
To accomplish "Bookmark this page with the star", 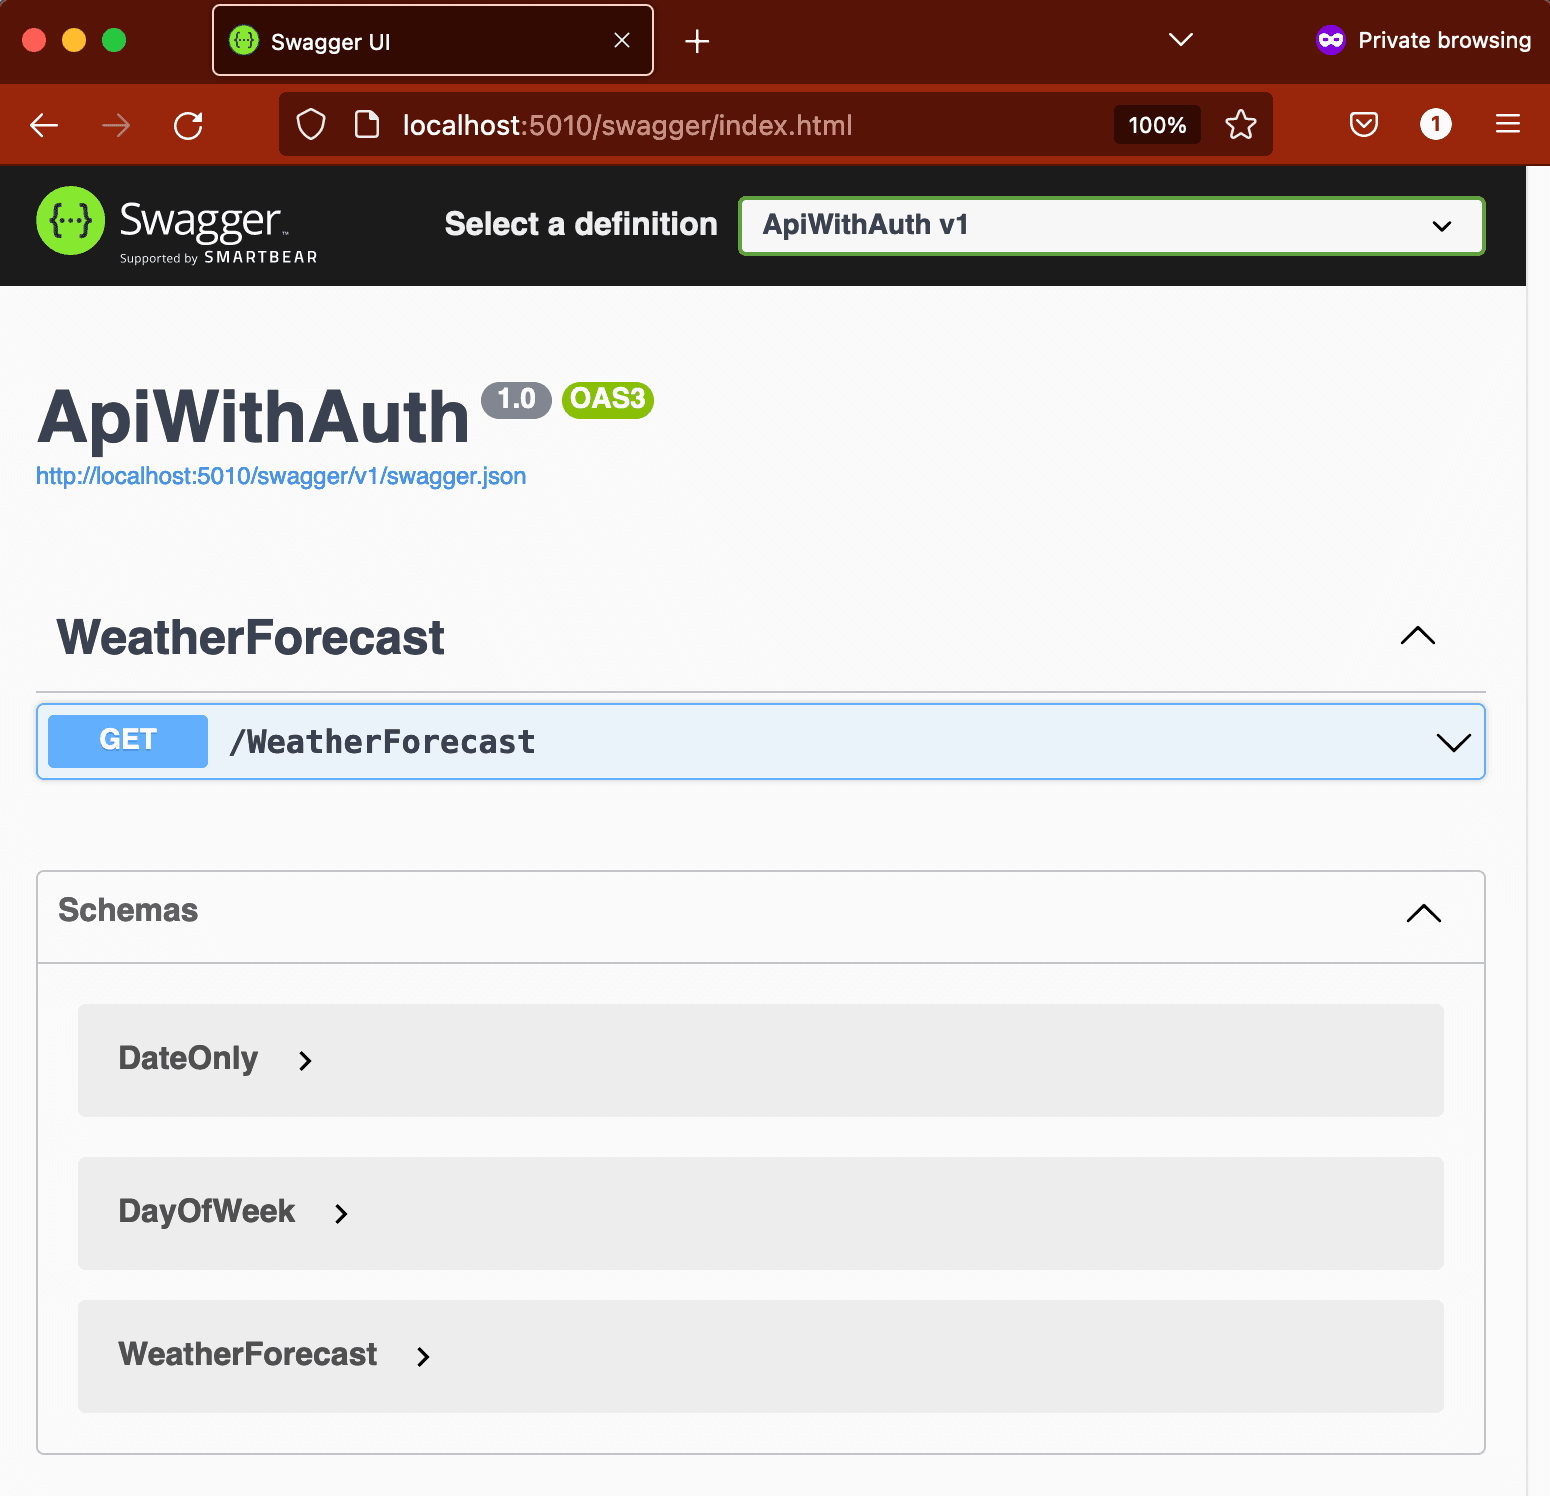I will (x=1240, y=125).
